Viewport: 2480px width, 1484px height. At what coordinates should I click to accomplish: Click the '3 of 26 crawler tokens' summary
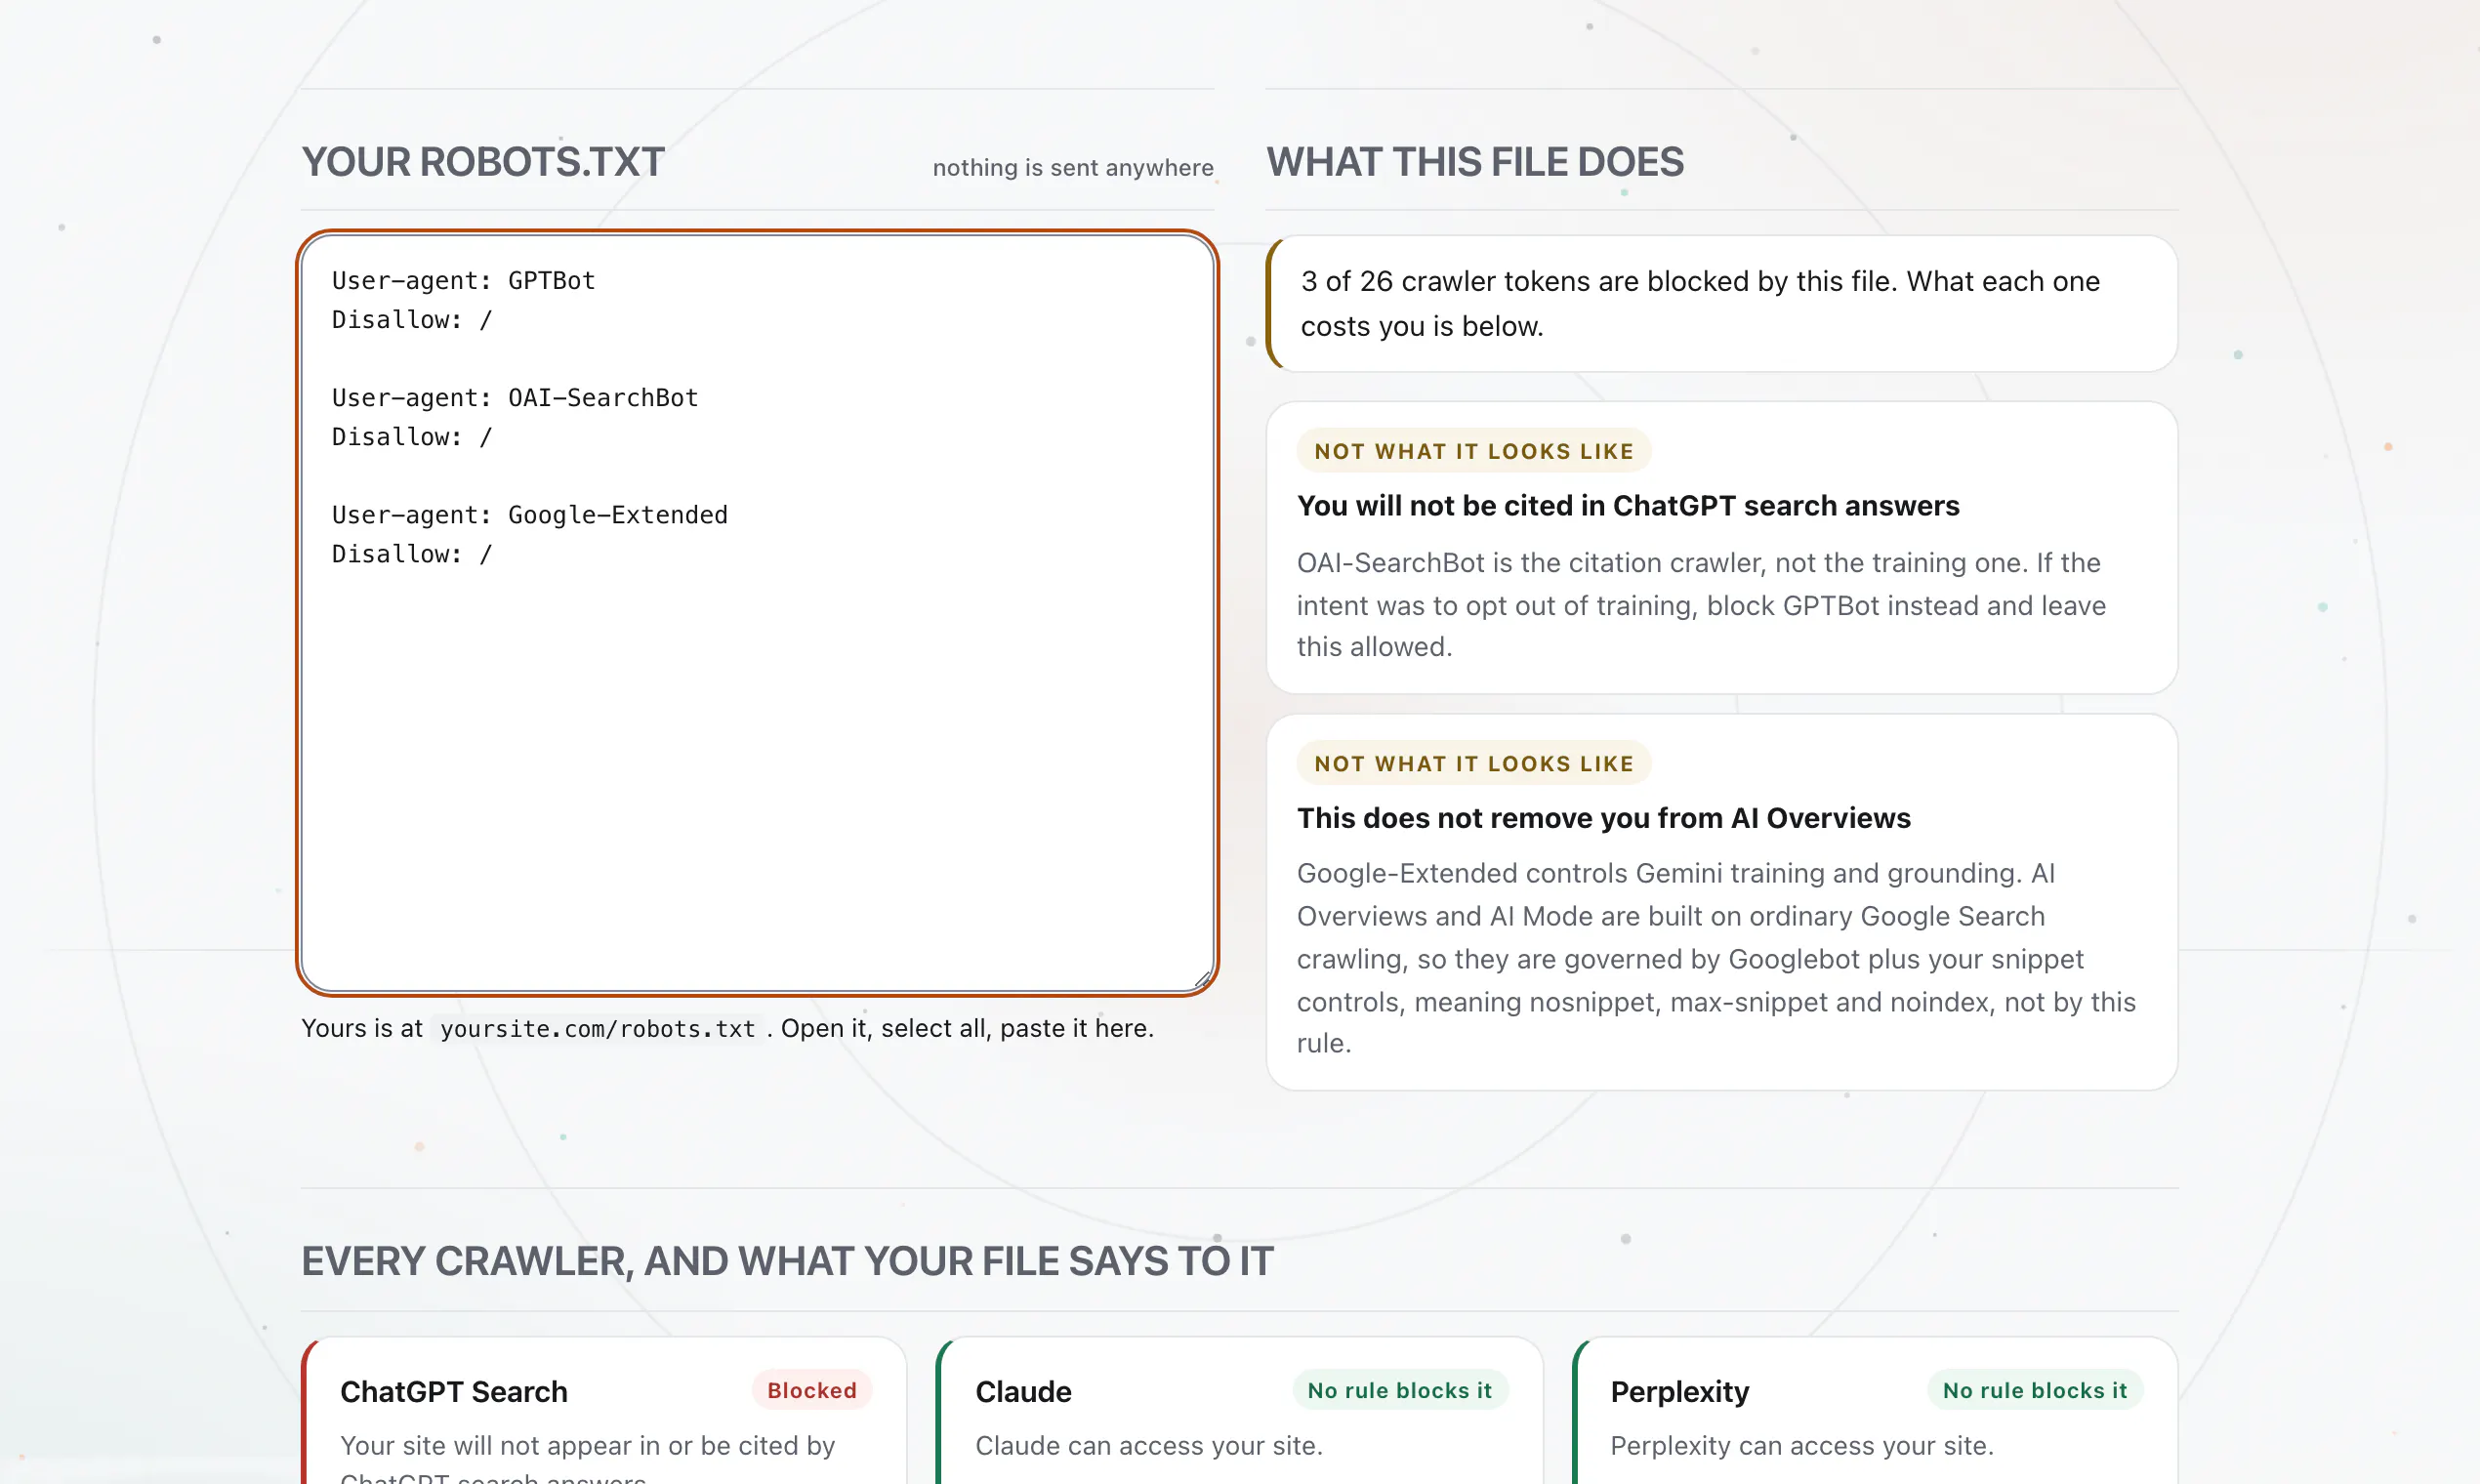coord(1722,304)
